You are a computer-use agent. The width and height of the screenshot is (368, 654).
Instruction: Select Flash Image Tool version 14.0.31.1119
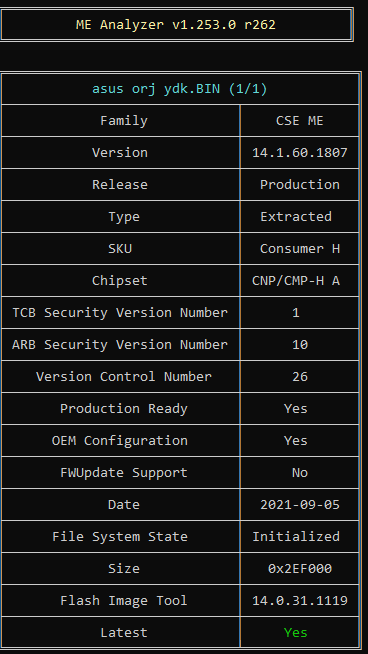(x=300, y=601)
